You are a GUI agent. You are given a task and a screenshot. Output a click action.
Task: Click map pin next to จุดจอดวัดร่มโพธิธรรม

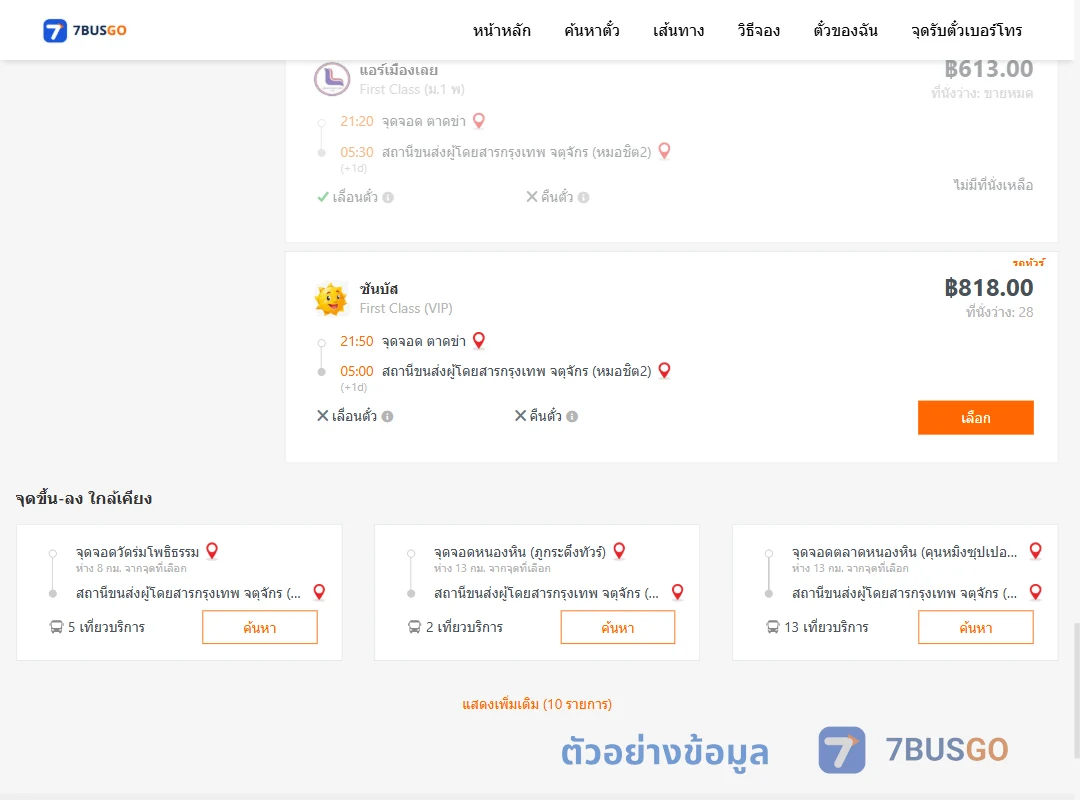click(212, 551)
